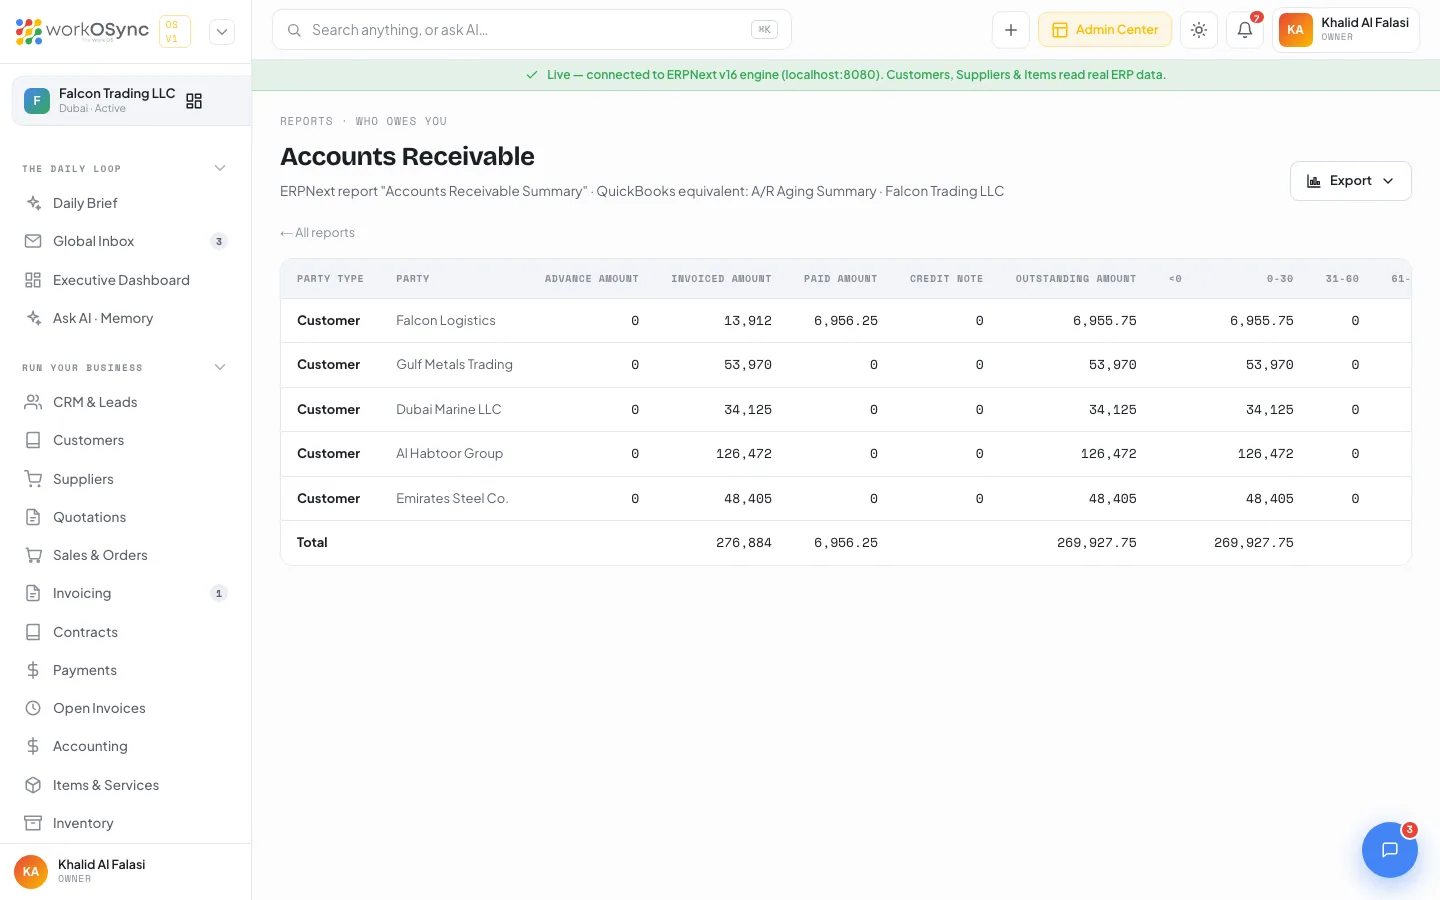Open the Contracts book icon
Viewport: 1440px width, 900px height.
tap(33, 632)
